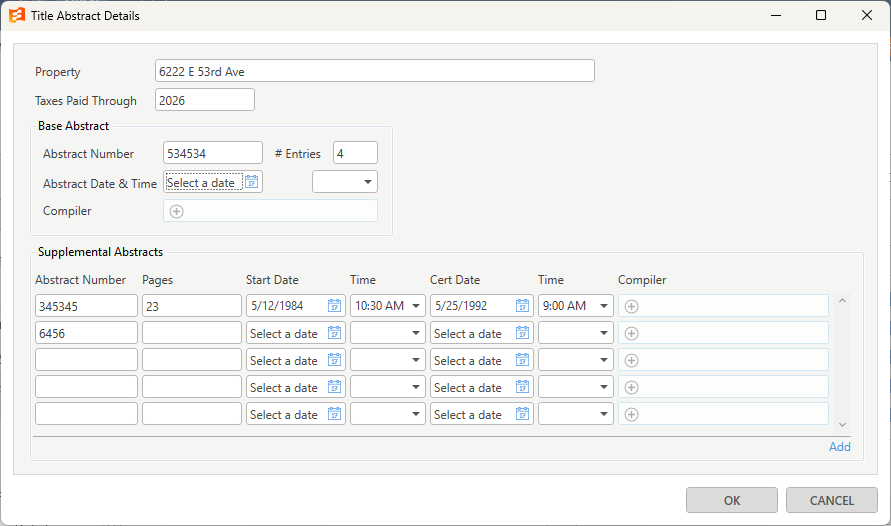Click the # Entries field
The height and width of the screenshot is (526, 891).
click(355, 153)
